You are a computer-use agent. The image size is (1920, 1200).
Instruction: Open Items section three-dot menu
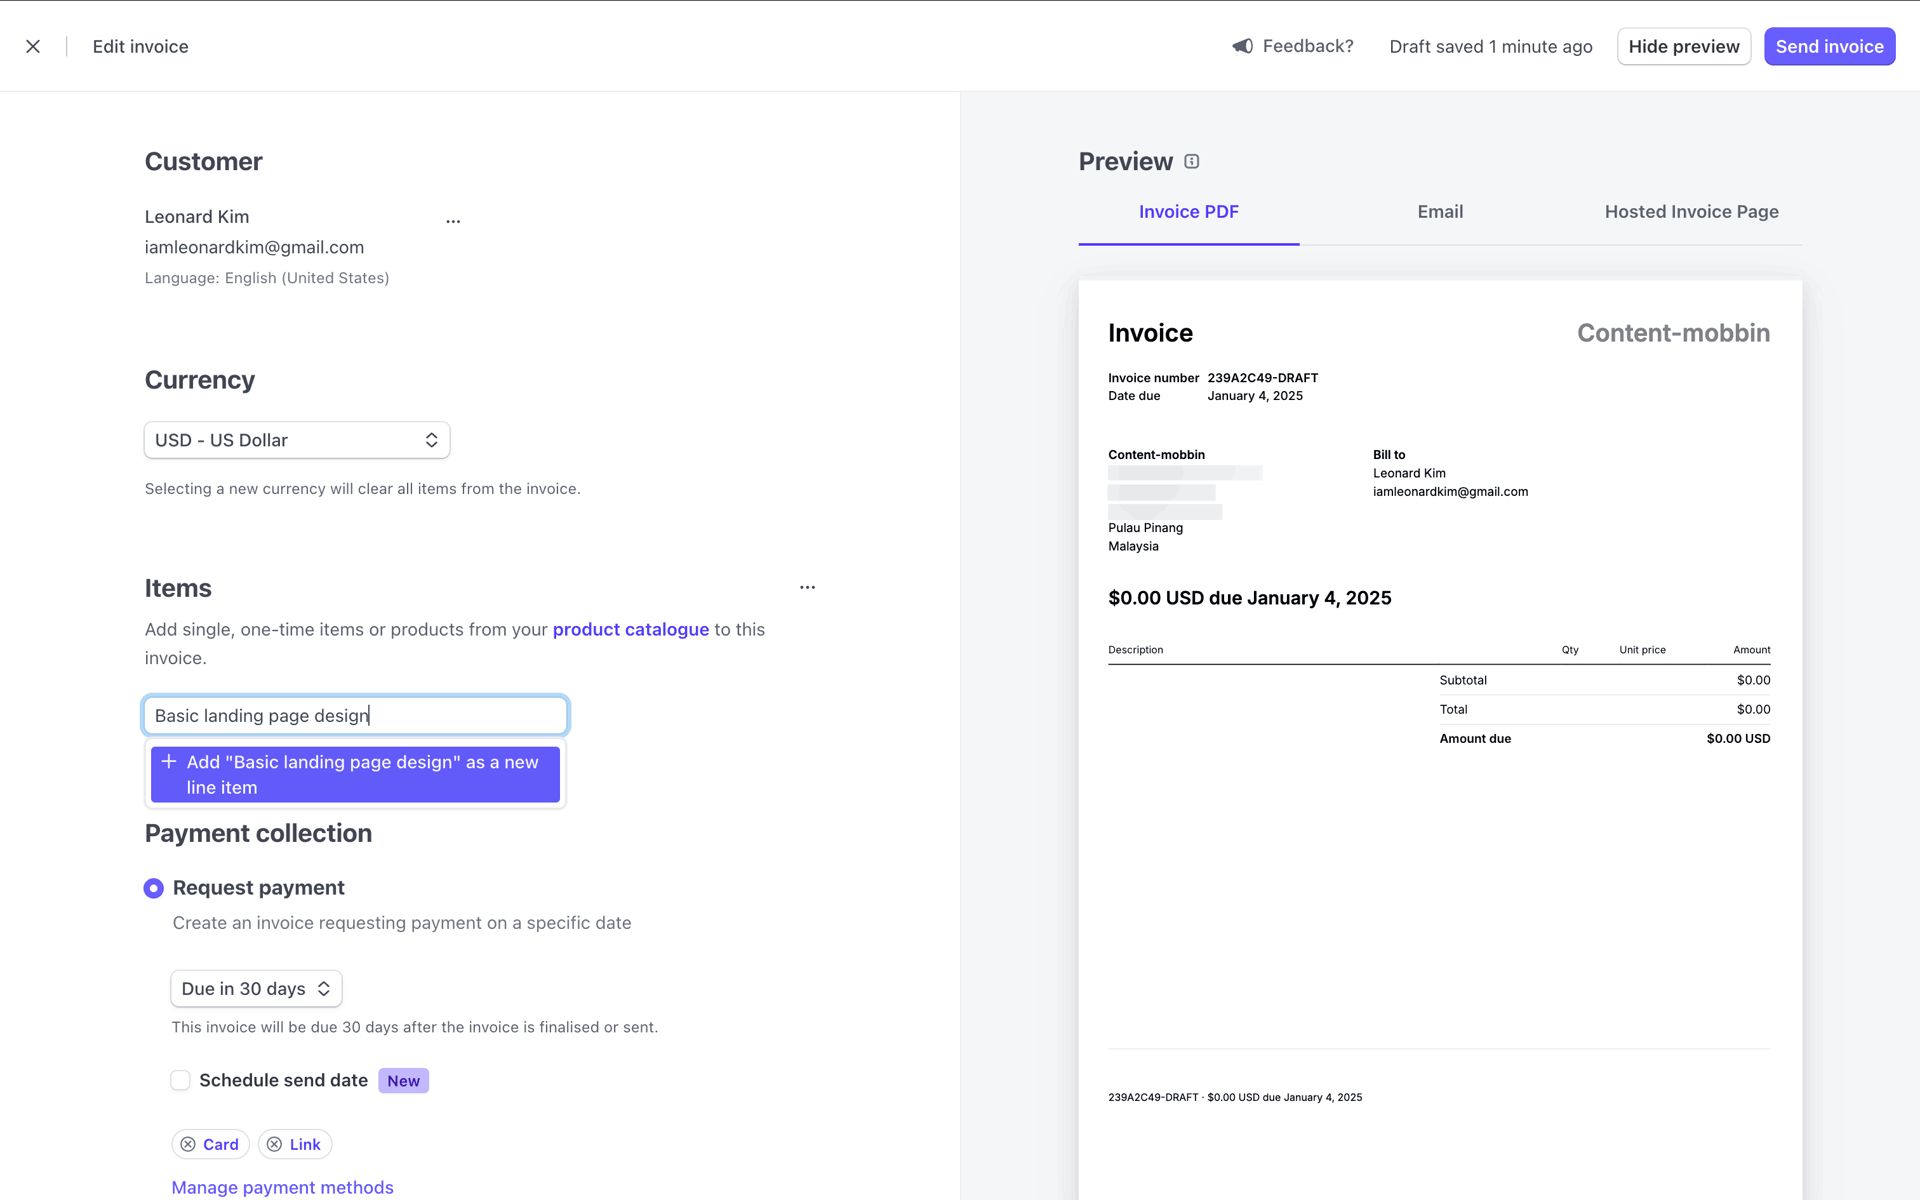[807, 588]
